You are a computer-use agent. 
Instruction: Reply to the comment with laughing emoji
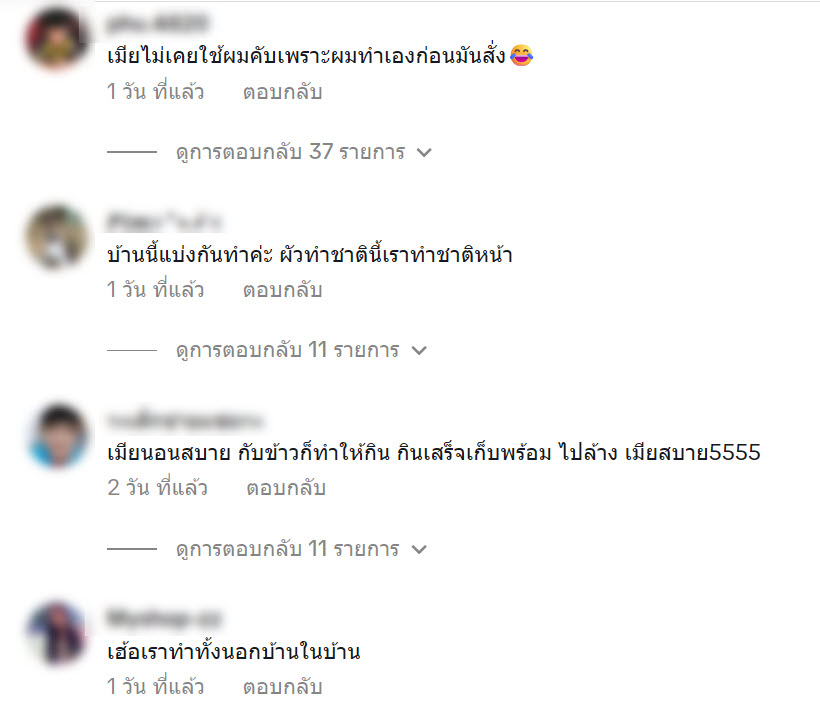coord(282,92)
